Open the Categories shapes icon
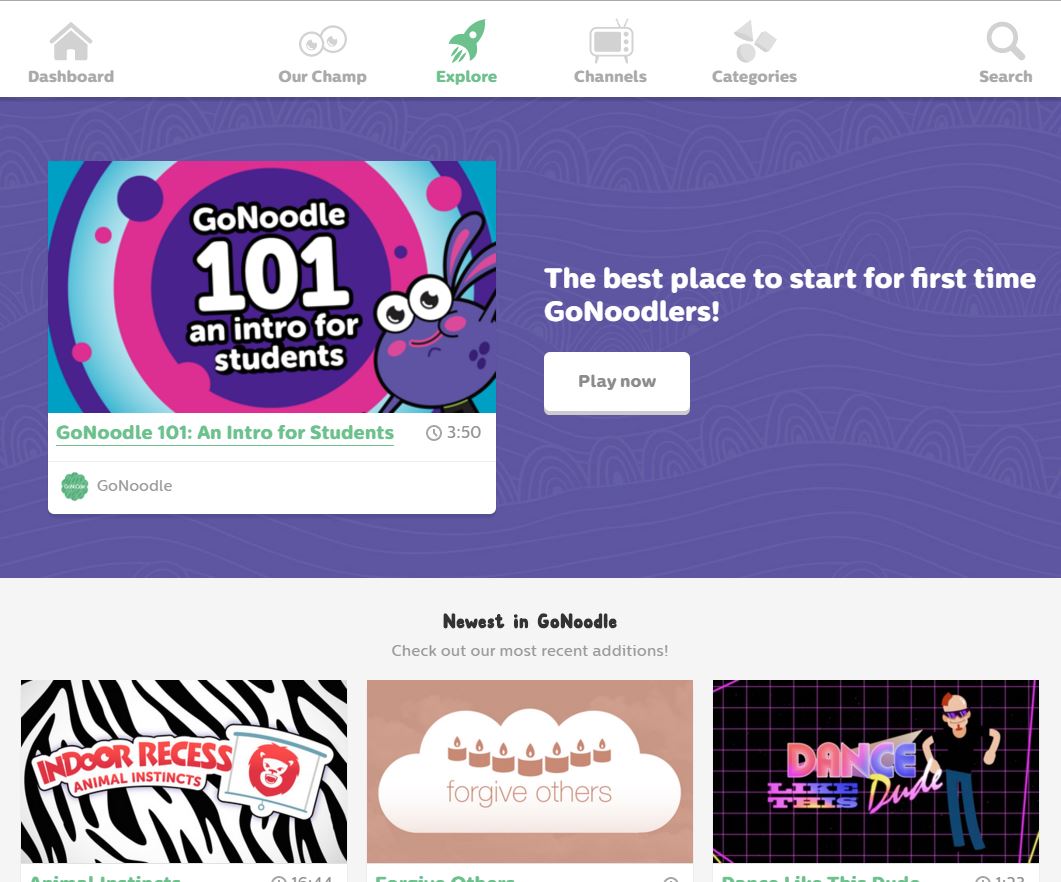 click(x=754, y=41)
